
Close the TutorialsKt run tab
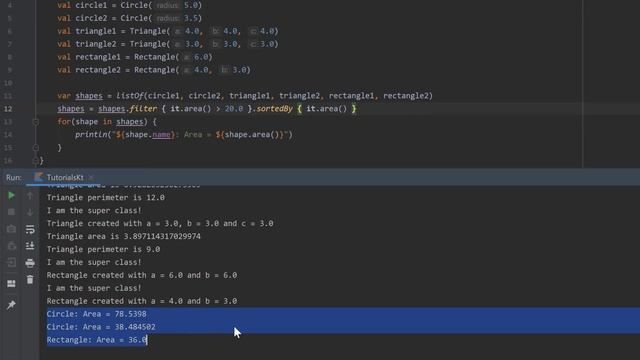tap(91, 178)
